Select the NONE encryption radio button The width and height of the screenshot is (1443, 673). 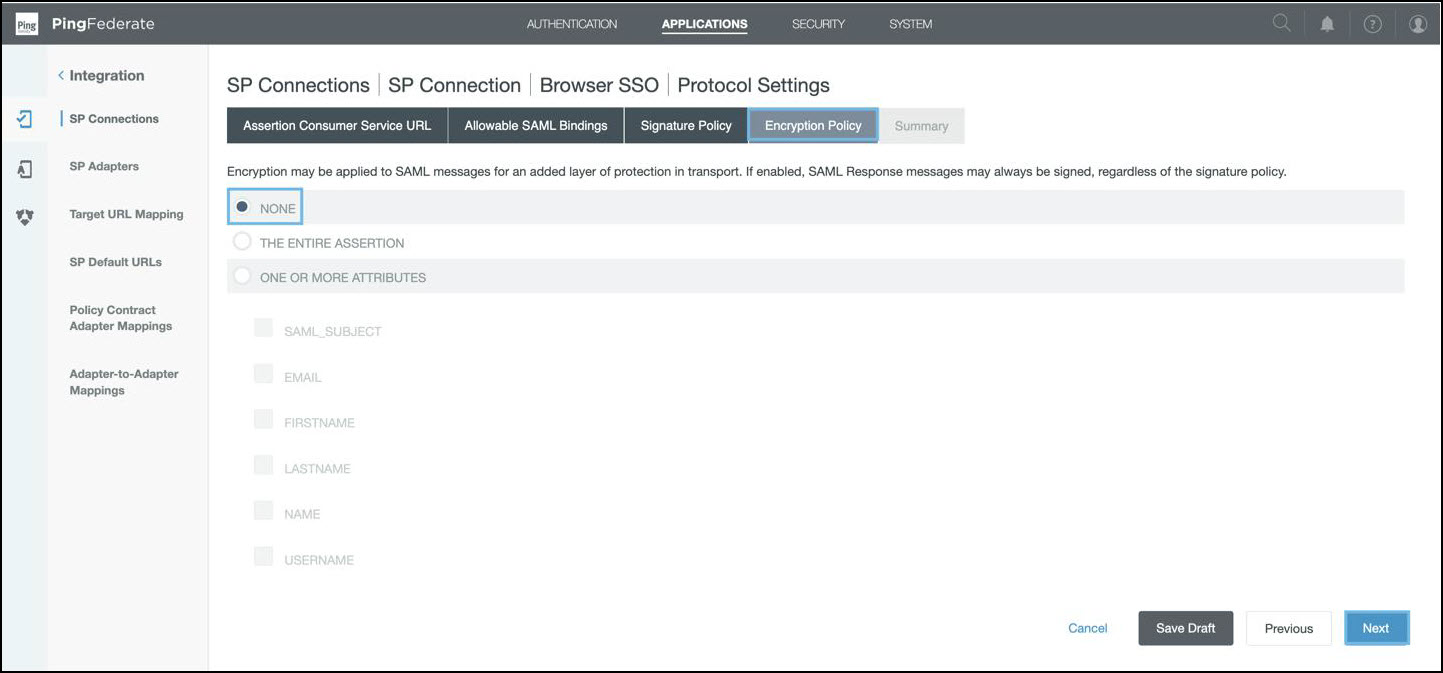click(242, 207)
